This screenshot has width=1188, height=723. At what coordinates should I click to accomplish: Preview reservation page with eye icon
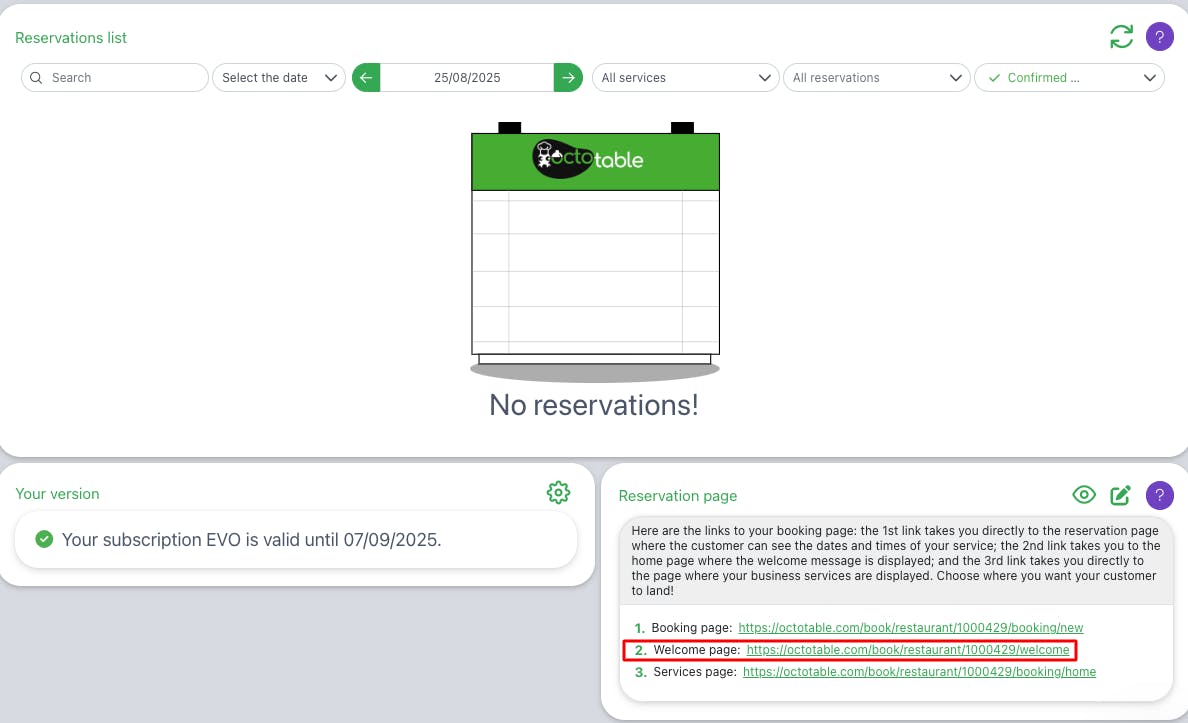1084,495
